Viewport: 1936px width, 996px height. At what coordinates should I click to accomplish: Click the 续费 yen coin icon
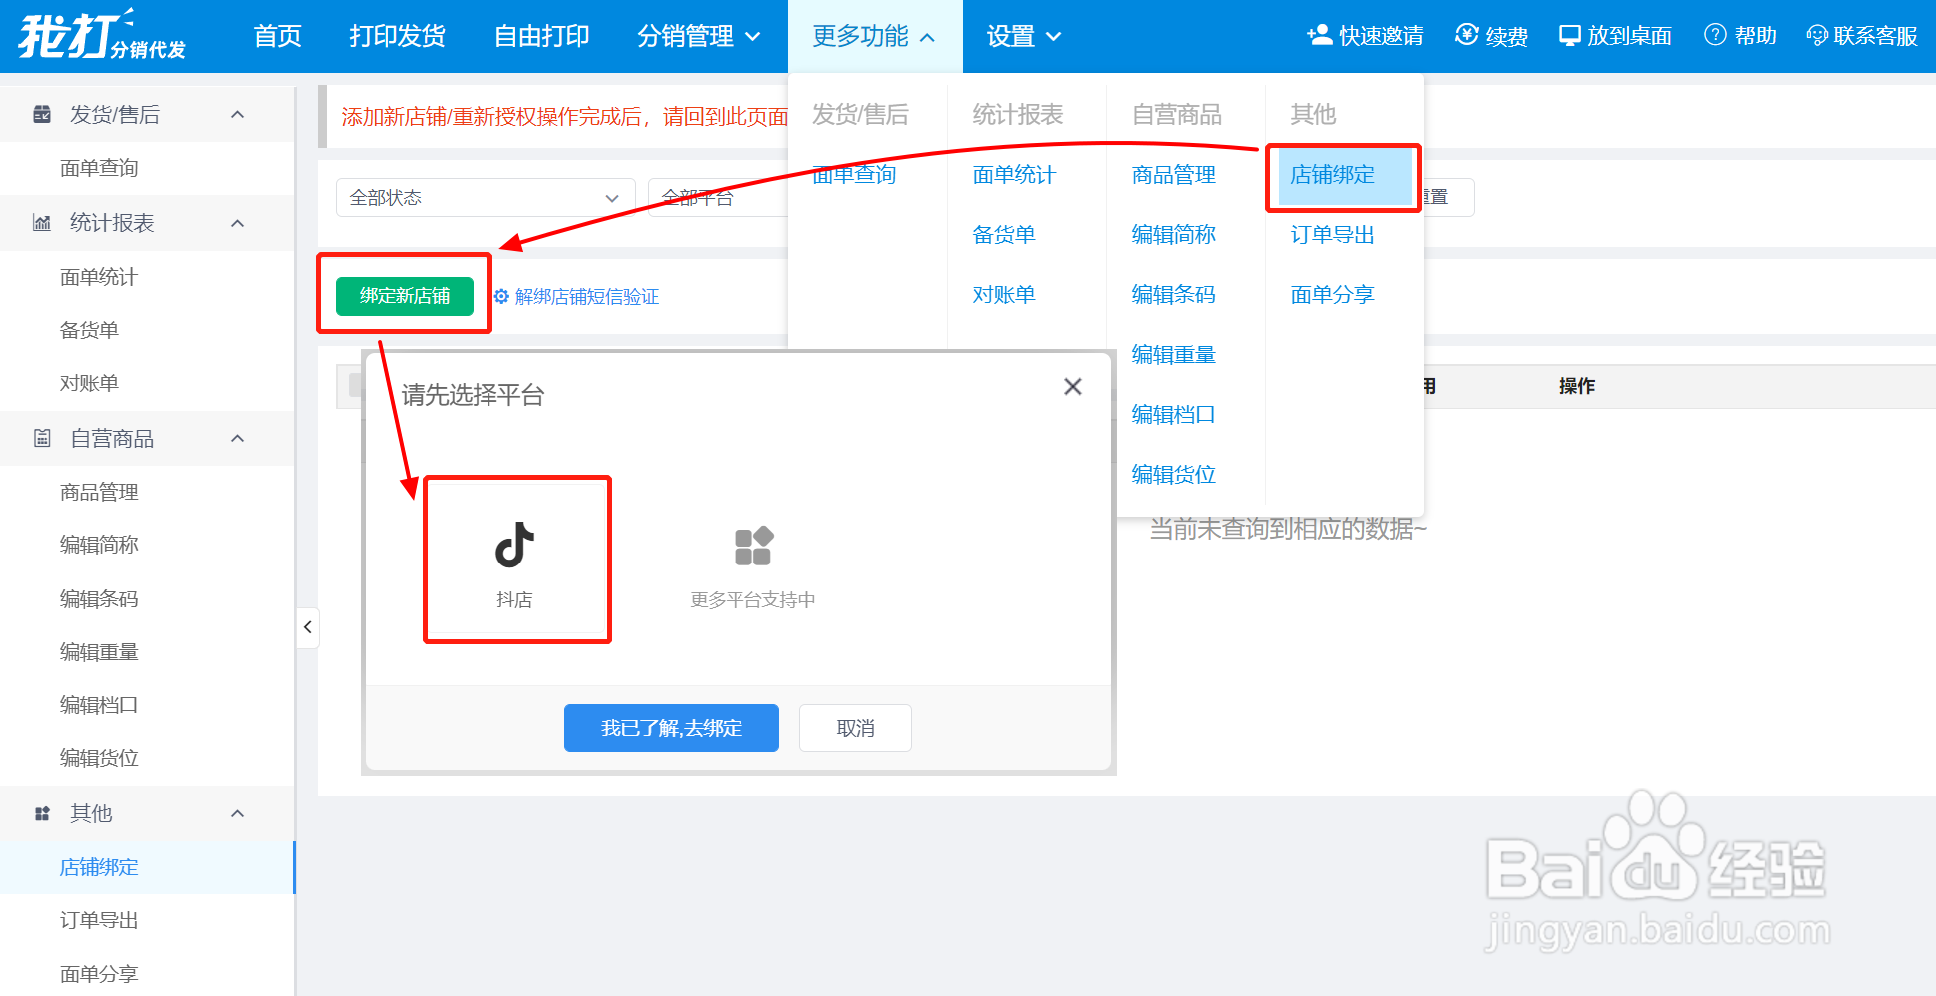(x=1466, y=35)
